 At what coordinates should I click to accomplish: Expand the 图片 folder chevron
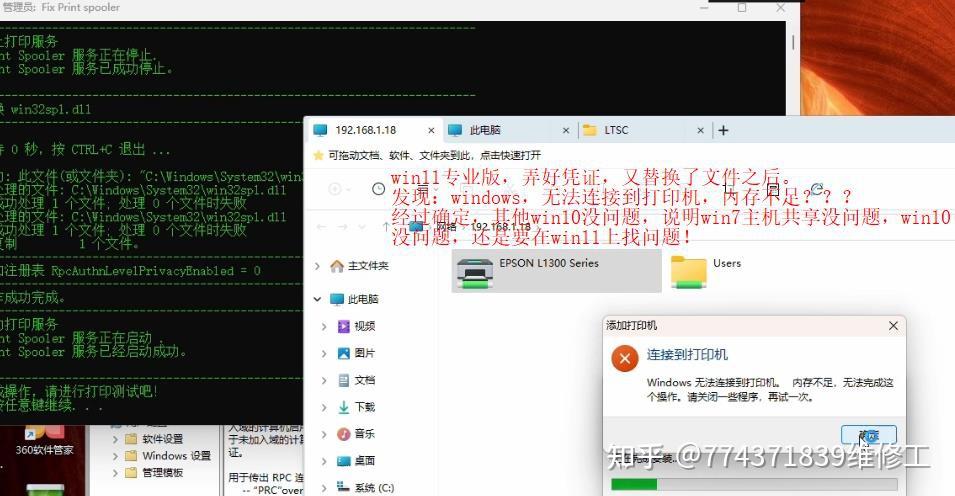coord(324,353)
